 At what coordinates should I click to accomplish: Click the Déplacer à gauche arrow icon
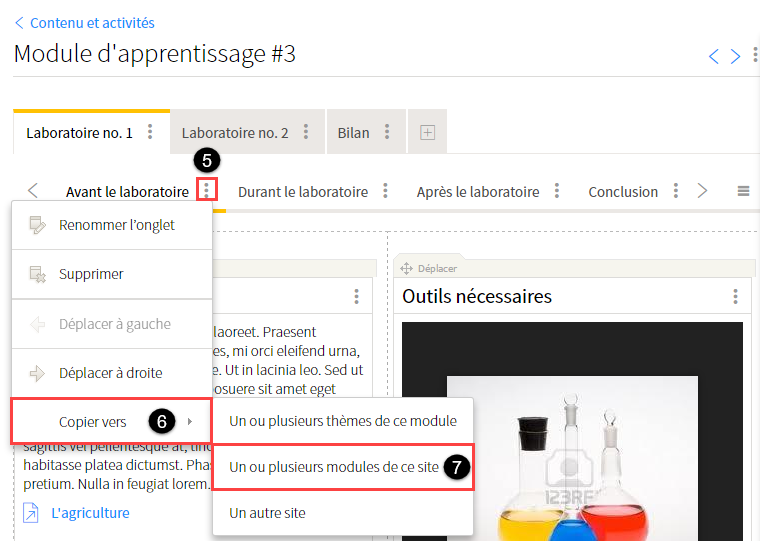(37, 324)
